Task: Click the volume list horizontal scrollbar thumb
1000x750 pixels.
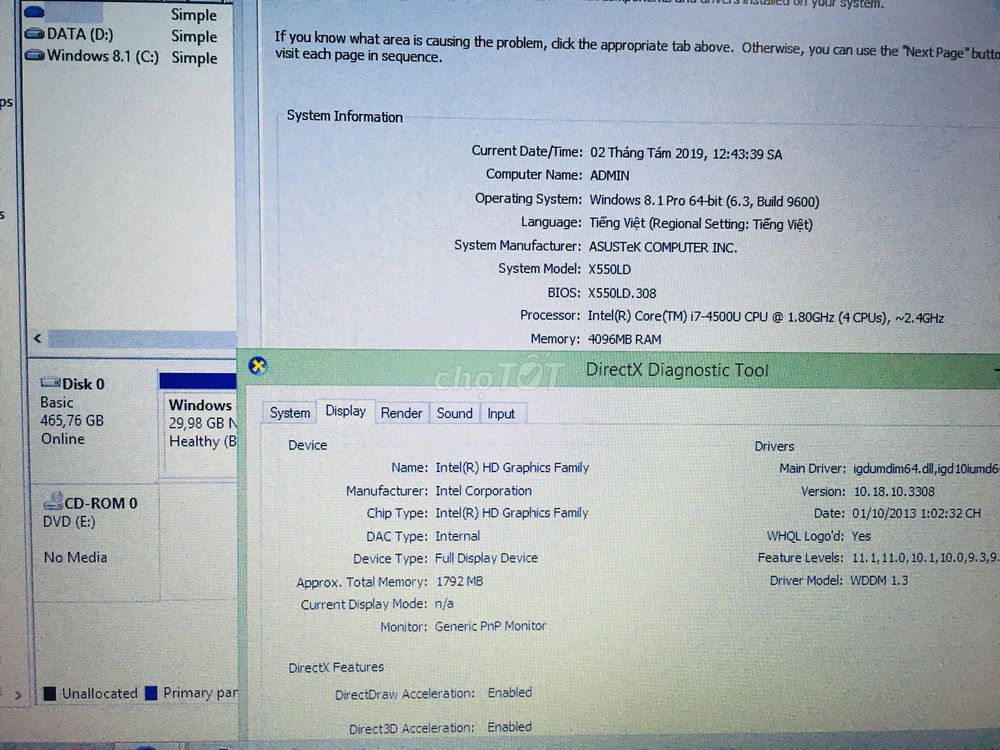Action: click(143, 339)
